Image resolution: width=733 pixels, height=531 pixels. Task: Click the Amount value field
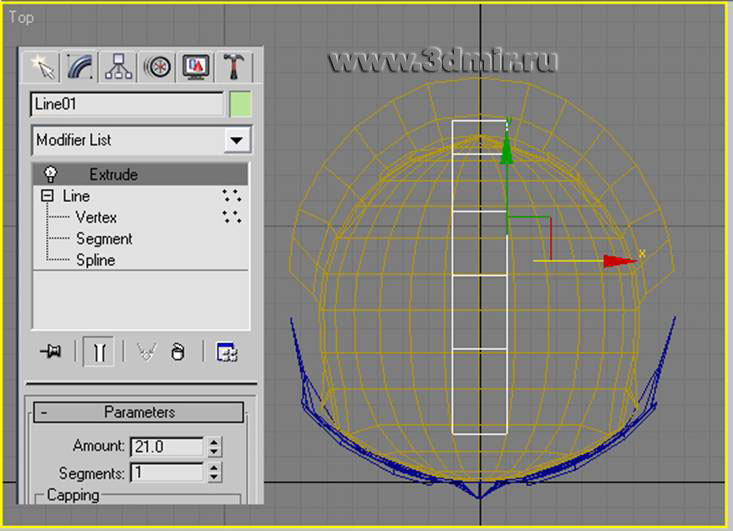pyautogui.click(x=167, y=446)
